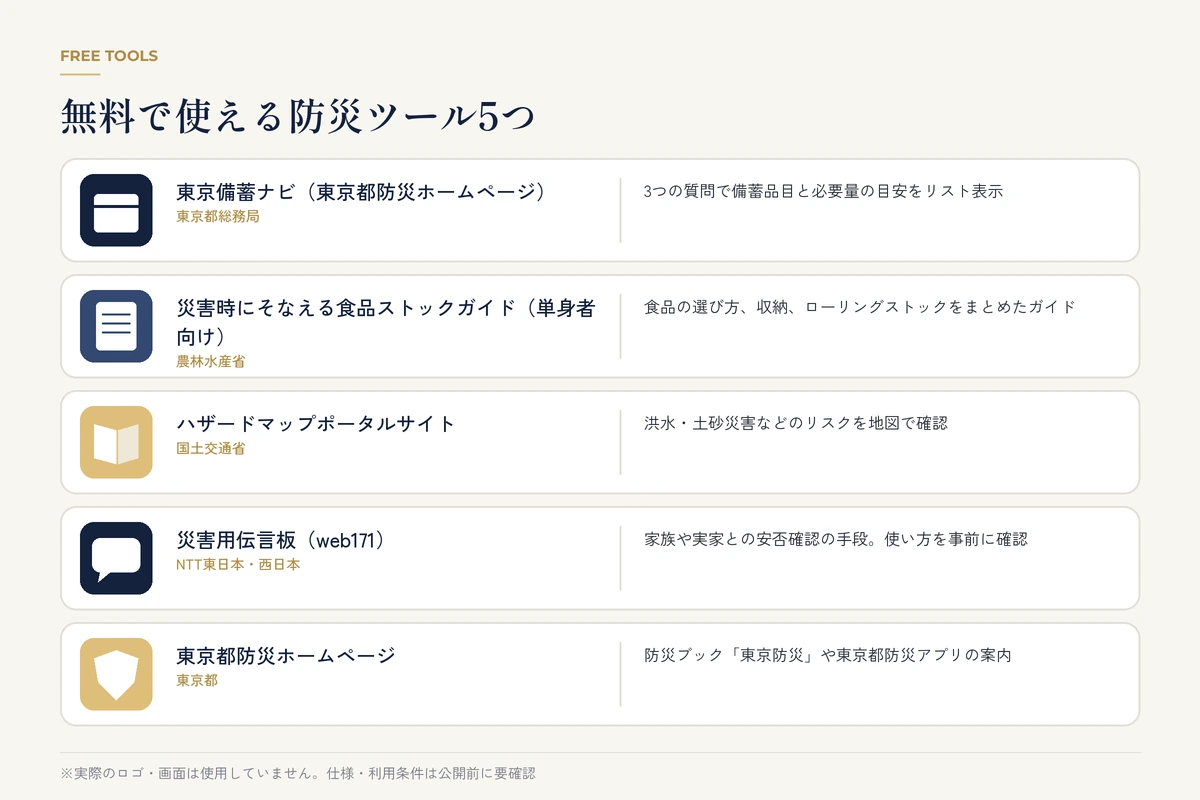Click the window icon beside 東京備蓄ナビ
Viewport: 1200px width, 800px height.
[116, 210]
